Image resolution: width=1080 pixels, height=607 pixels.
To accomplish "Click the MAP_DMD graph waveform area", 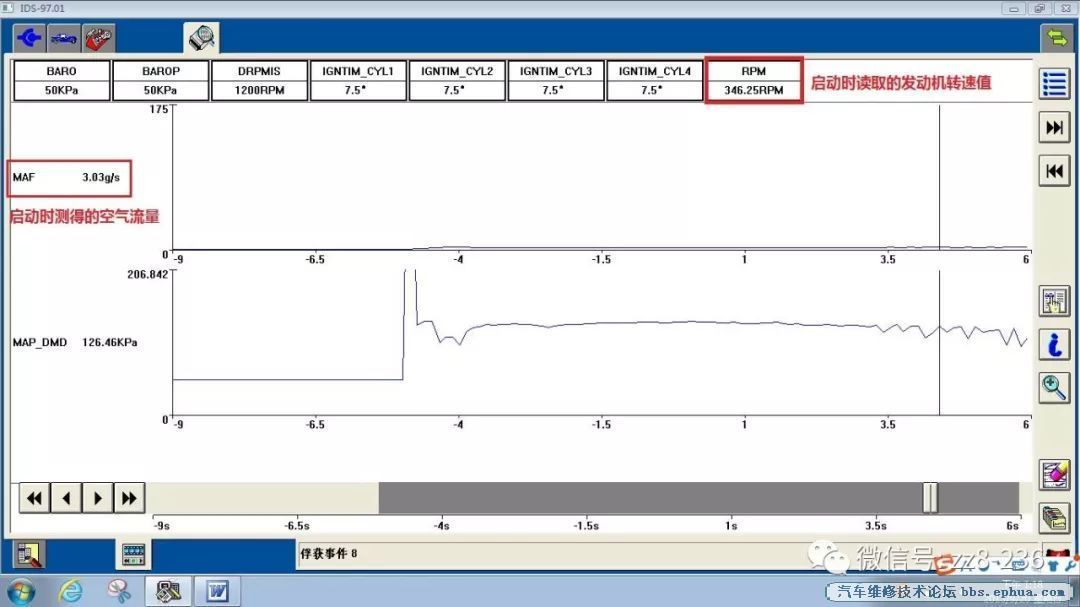I will pyautogui.click(x=601, y=342).
